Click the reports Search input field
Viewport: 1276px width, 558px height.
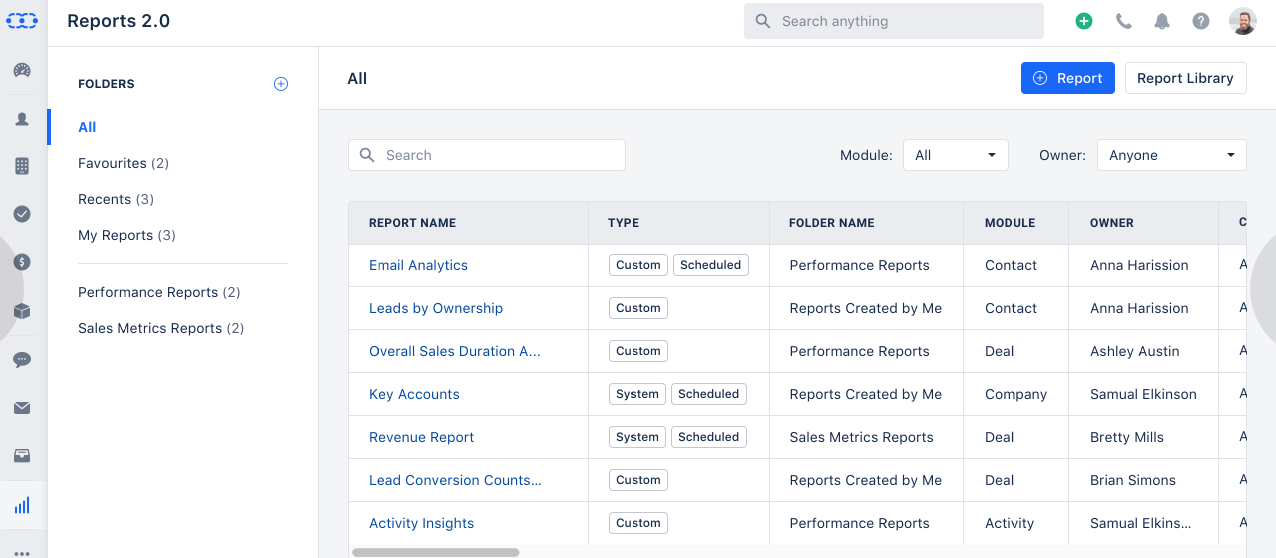tap(487, 155)
